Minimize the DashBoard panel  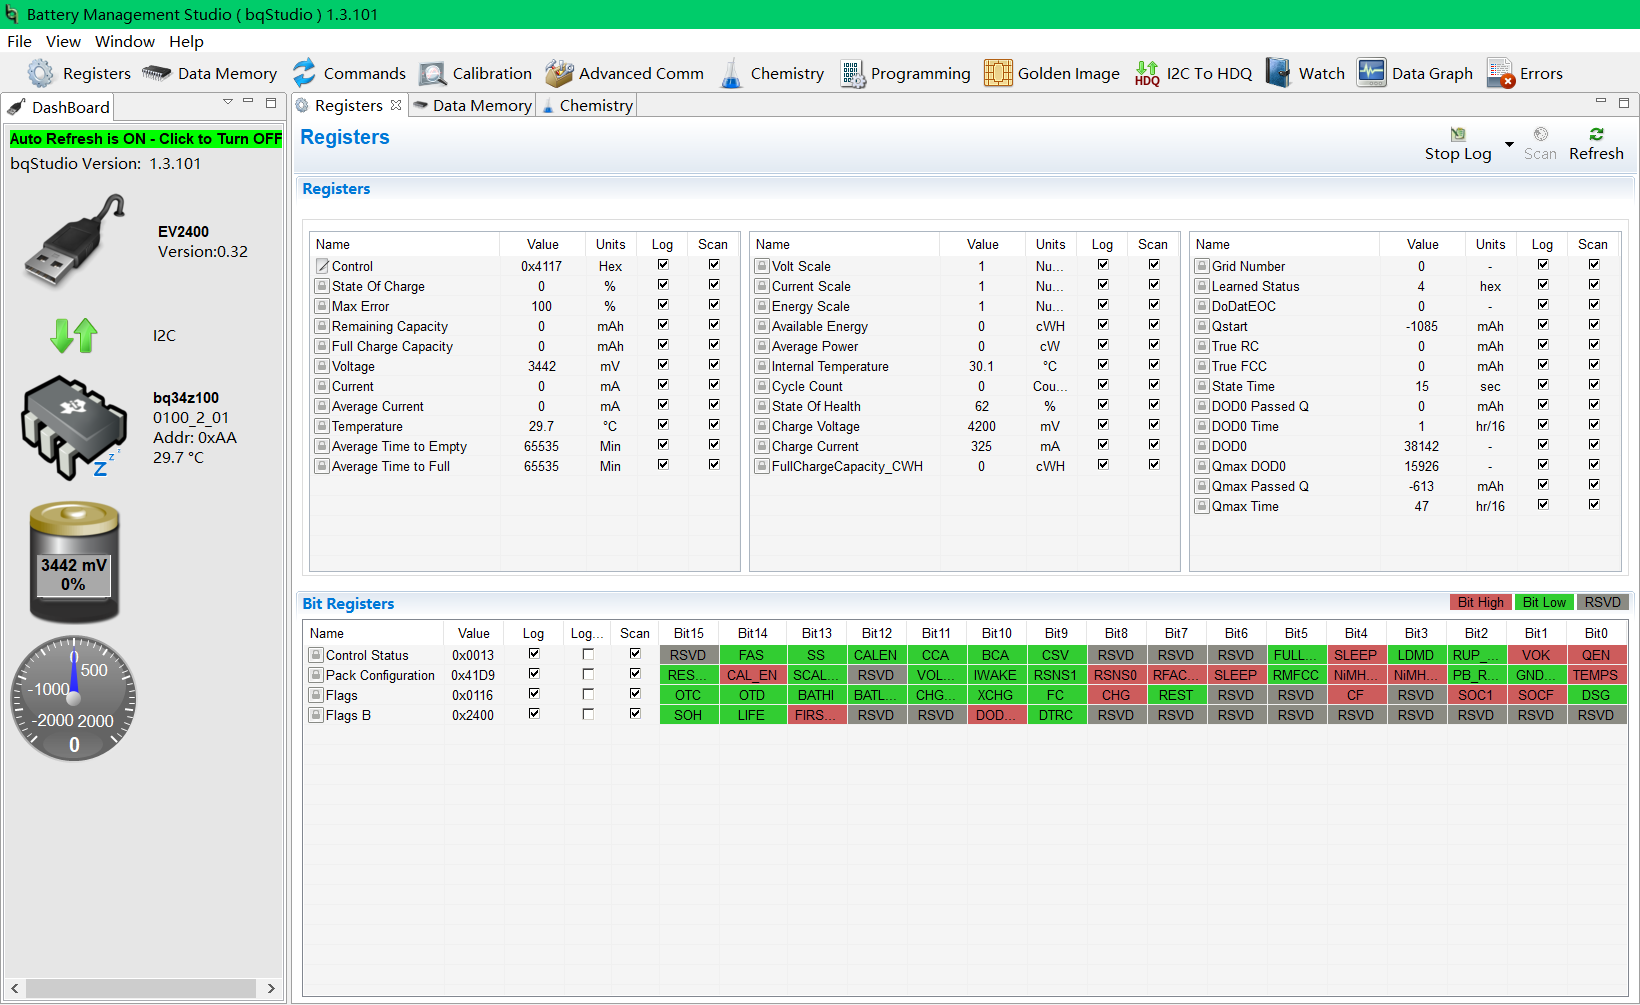pyautogui.click(x=248, y=102)
